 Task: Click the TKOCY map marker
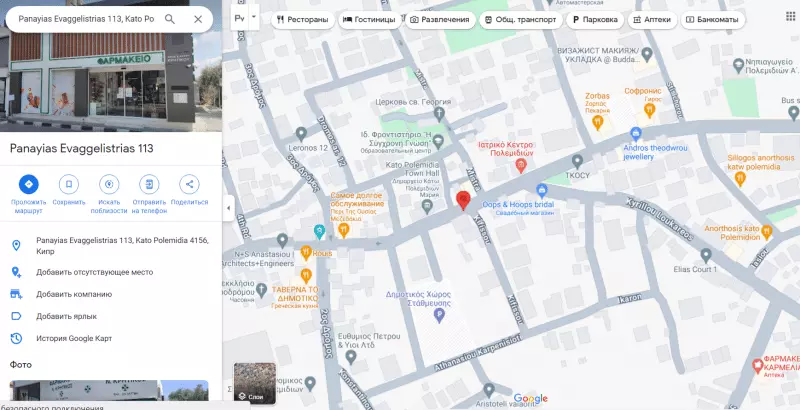tap(577, 161)
